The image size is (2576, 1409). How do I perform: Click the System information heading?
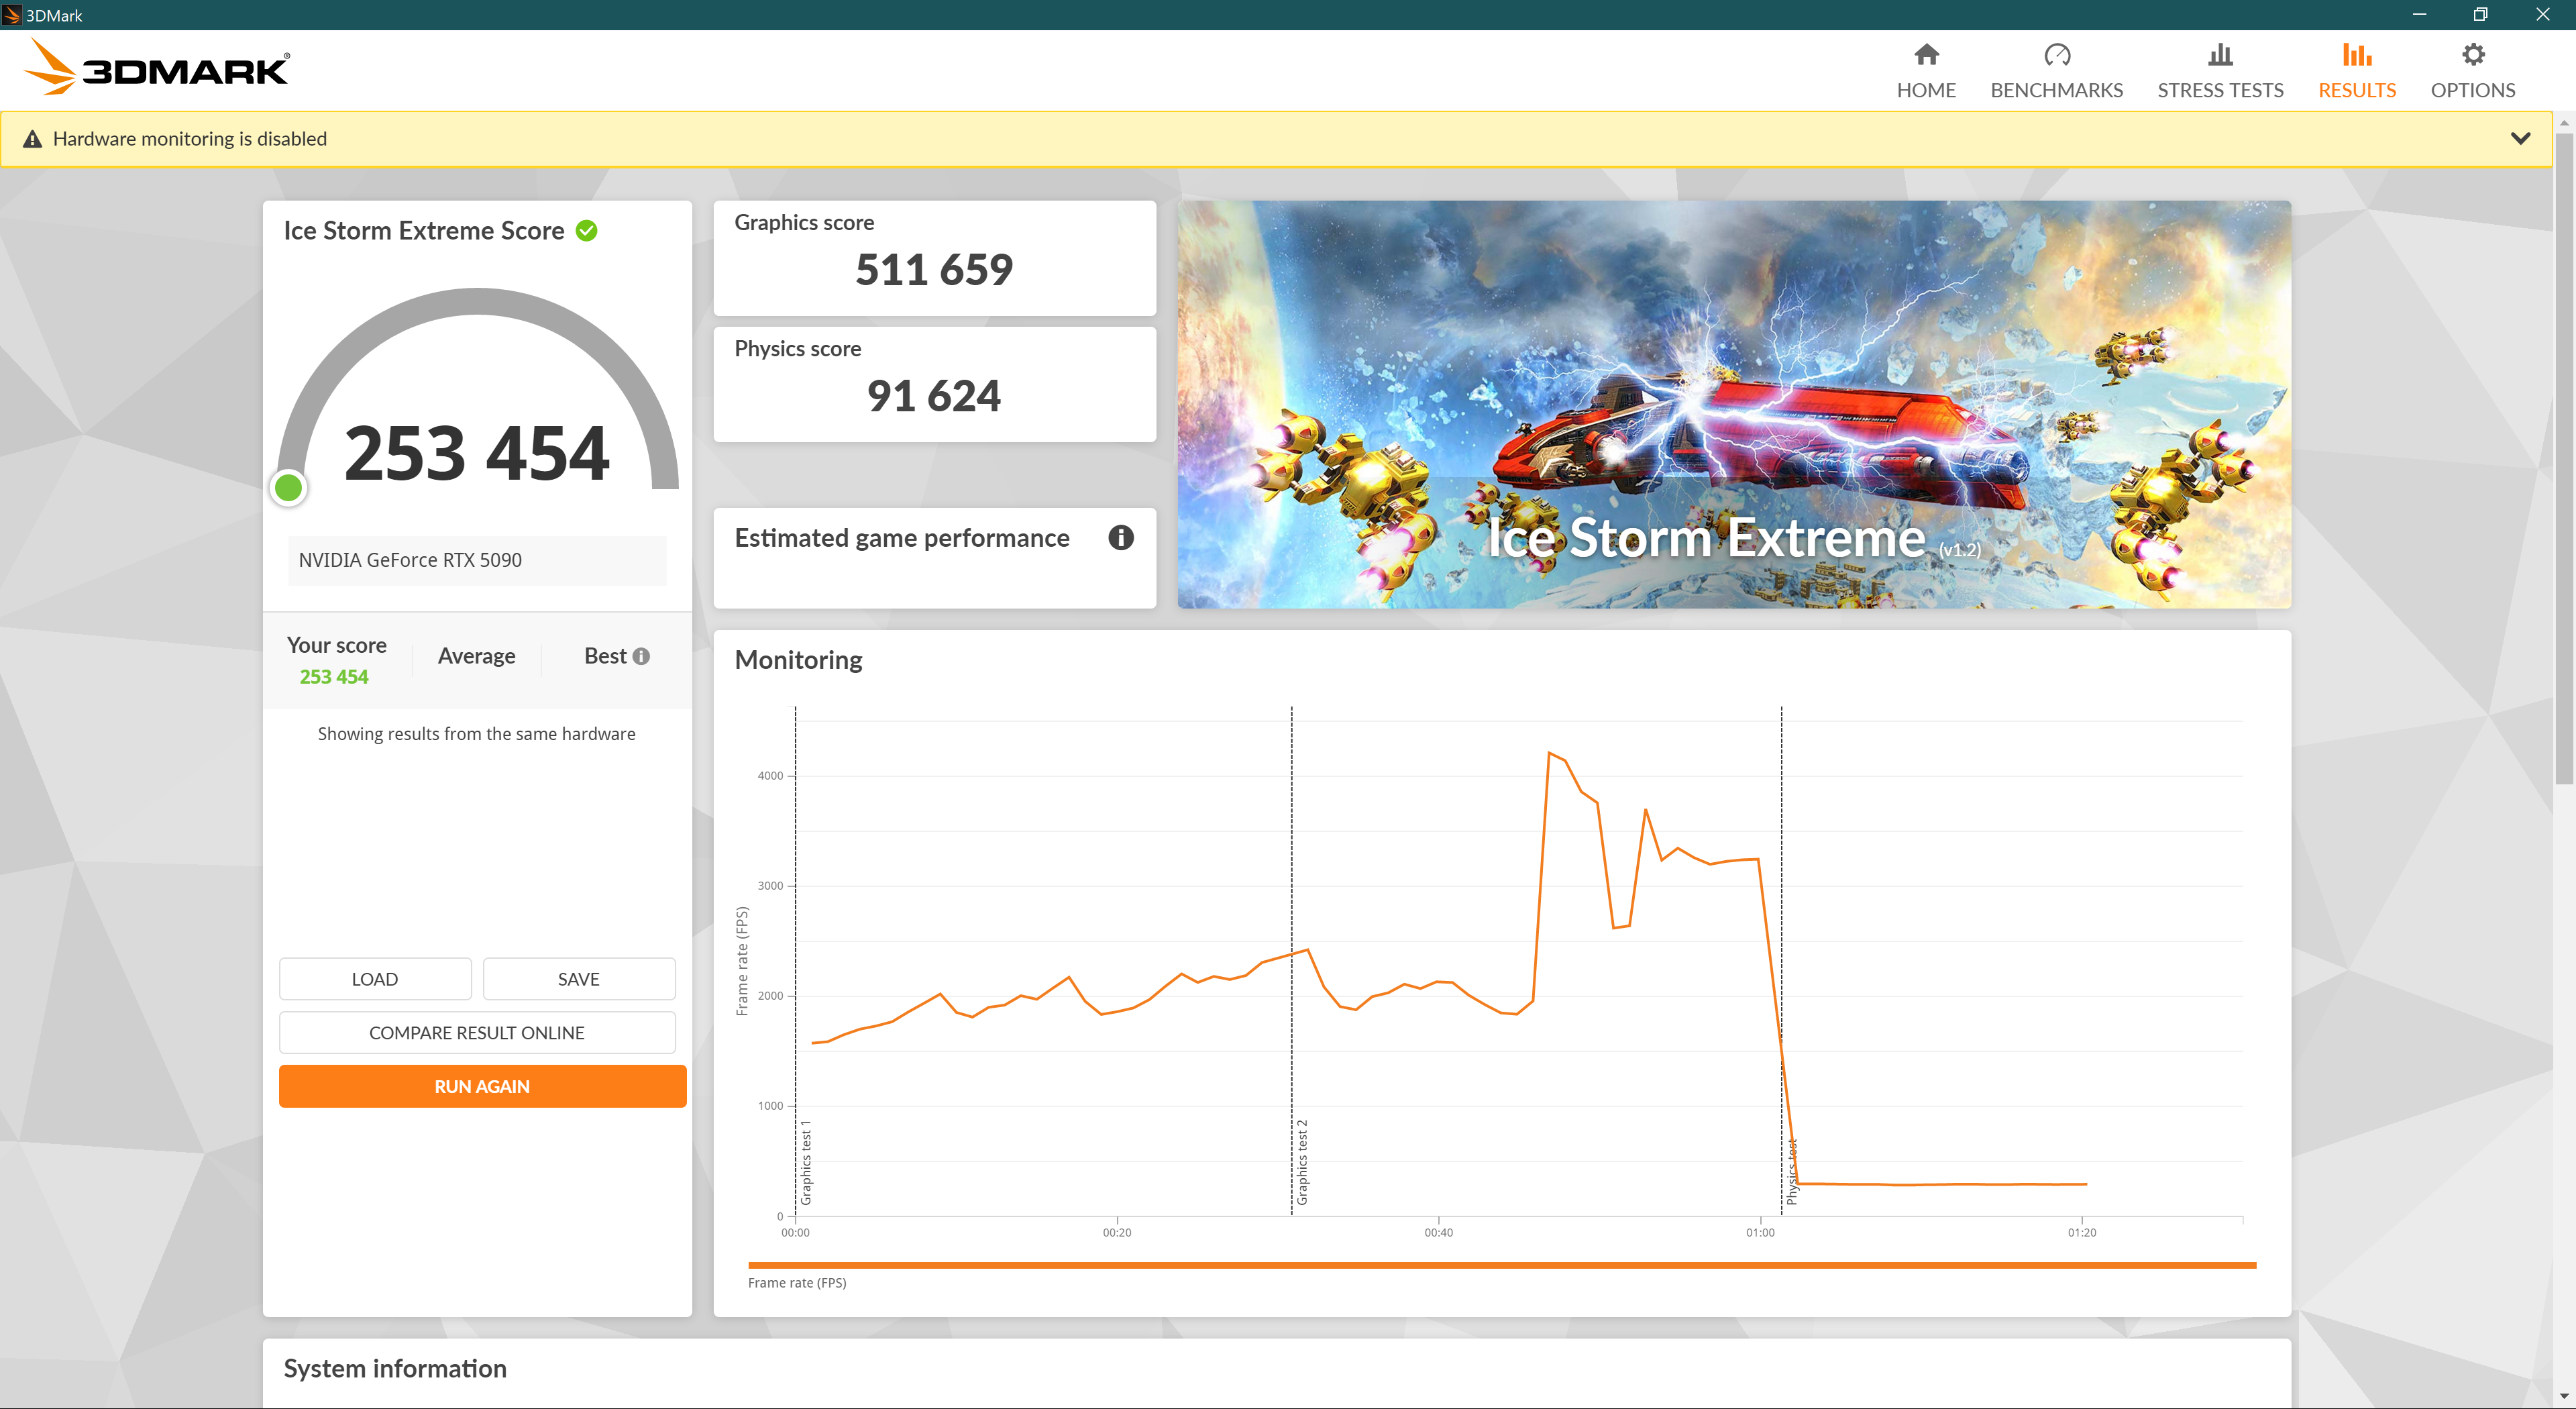[395, 1369]
